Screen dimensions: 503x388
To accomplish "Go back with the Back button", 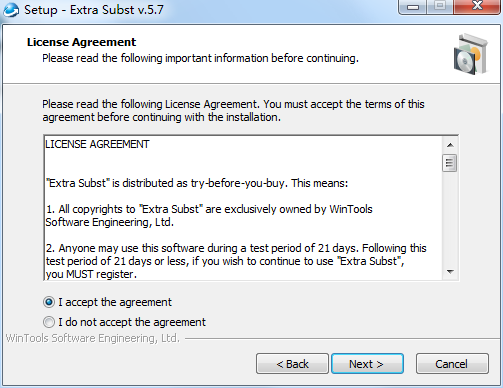I will pos(292,364).
